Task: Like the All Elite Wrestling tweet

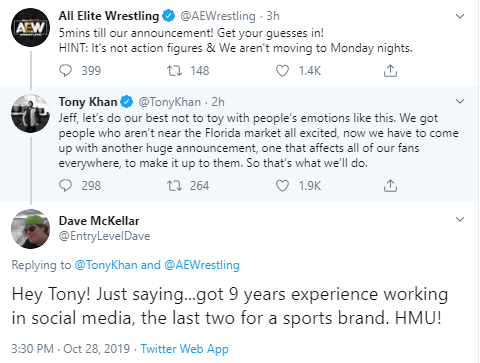Action: (282, 71)
